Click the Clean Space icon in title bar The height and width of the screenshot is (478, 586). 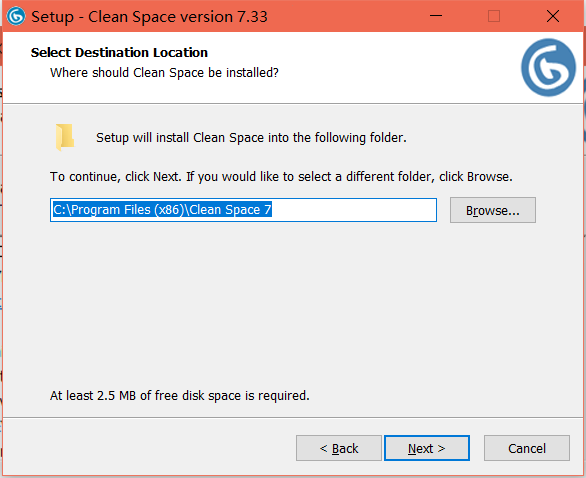click(16, 16)
